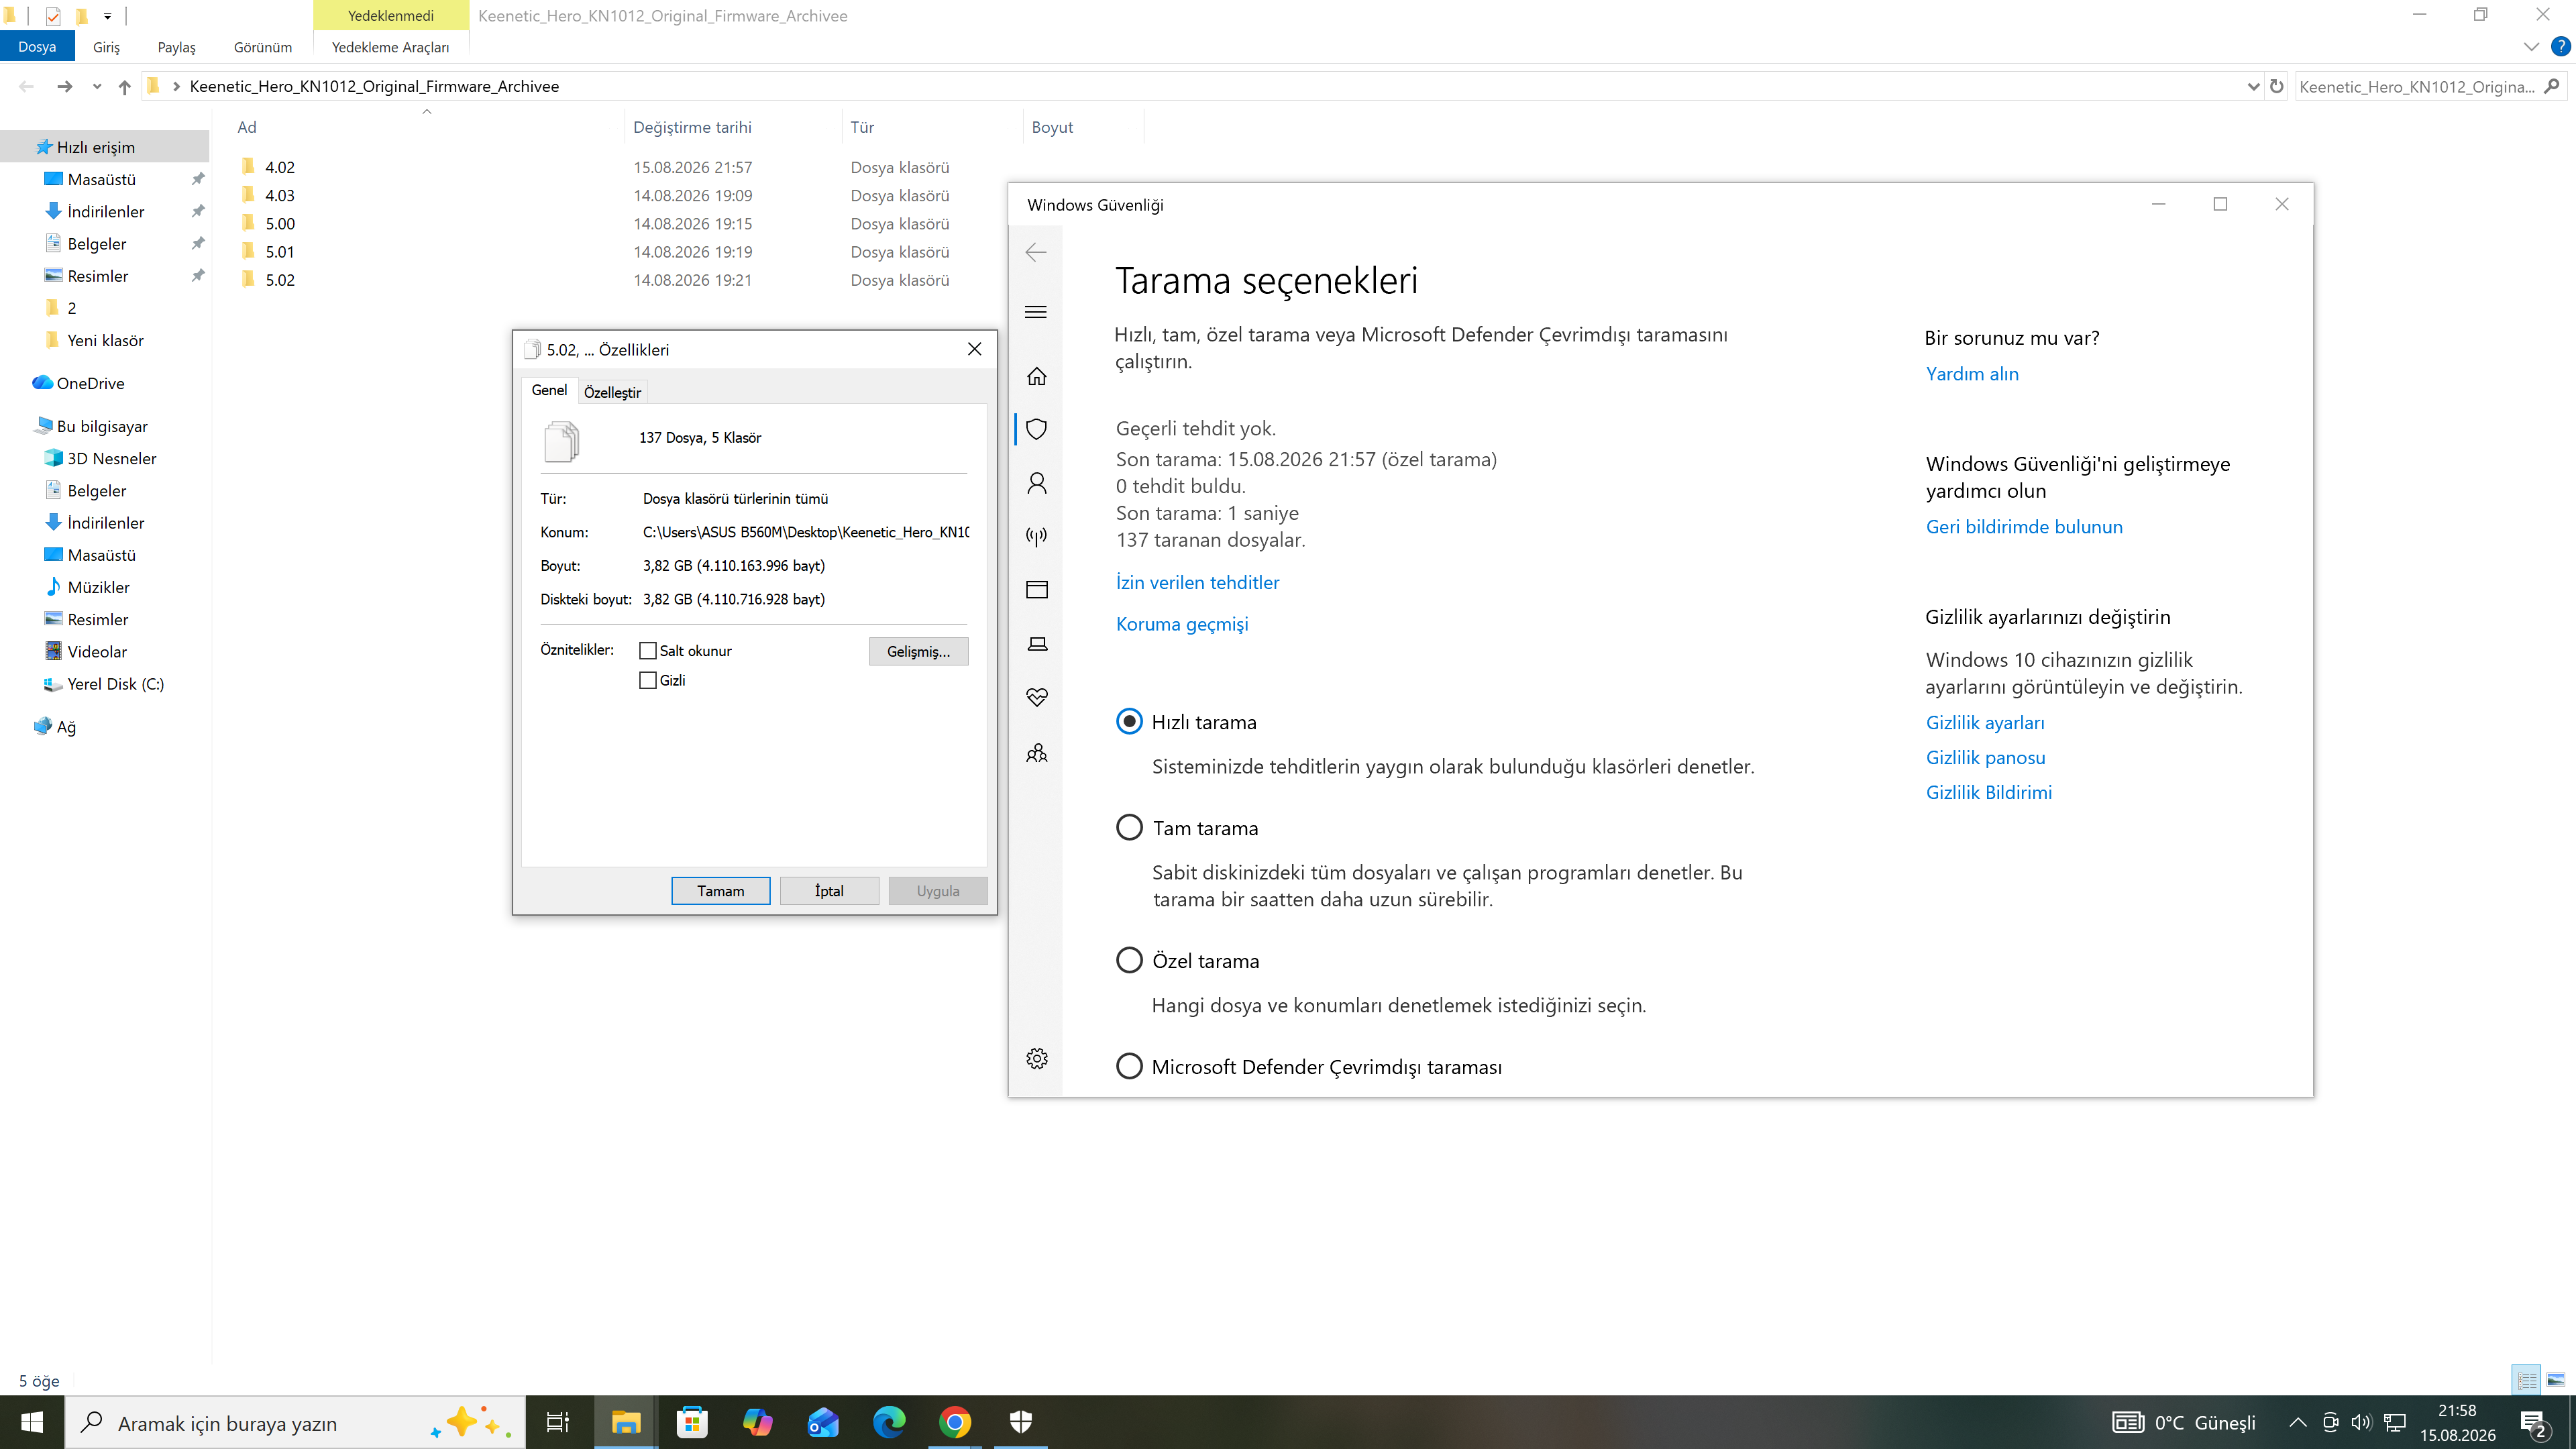Viewport: 2576px width, 1449px height.
Task: Open Firewall & network protection icon
Action: click(x=1037, y=536)
